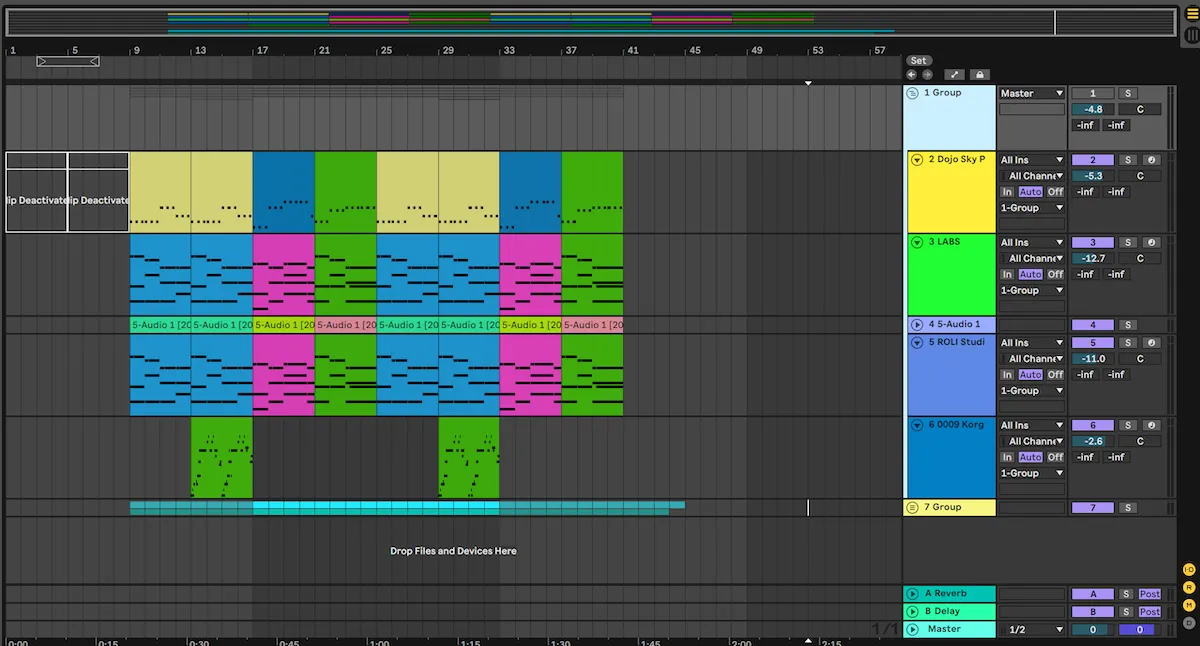Set track 3 monitor to Auto
The image size is (1200, 646).
[1030, 274]
